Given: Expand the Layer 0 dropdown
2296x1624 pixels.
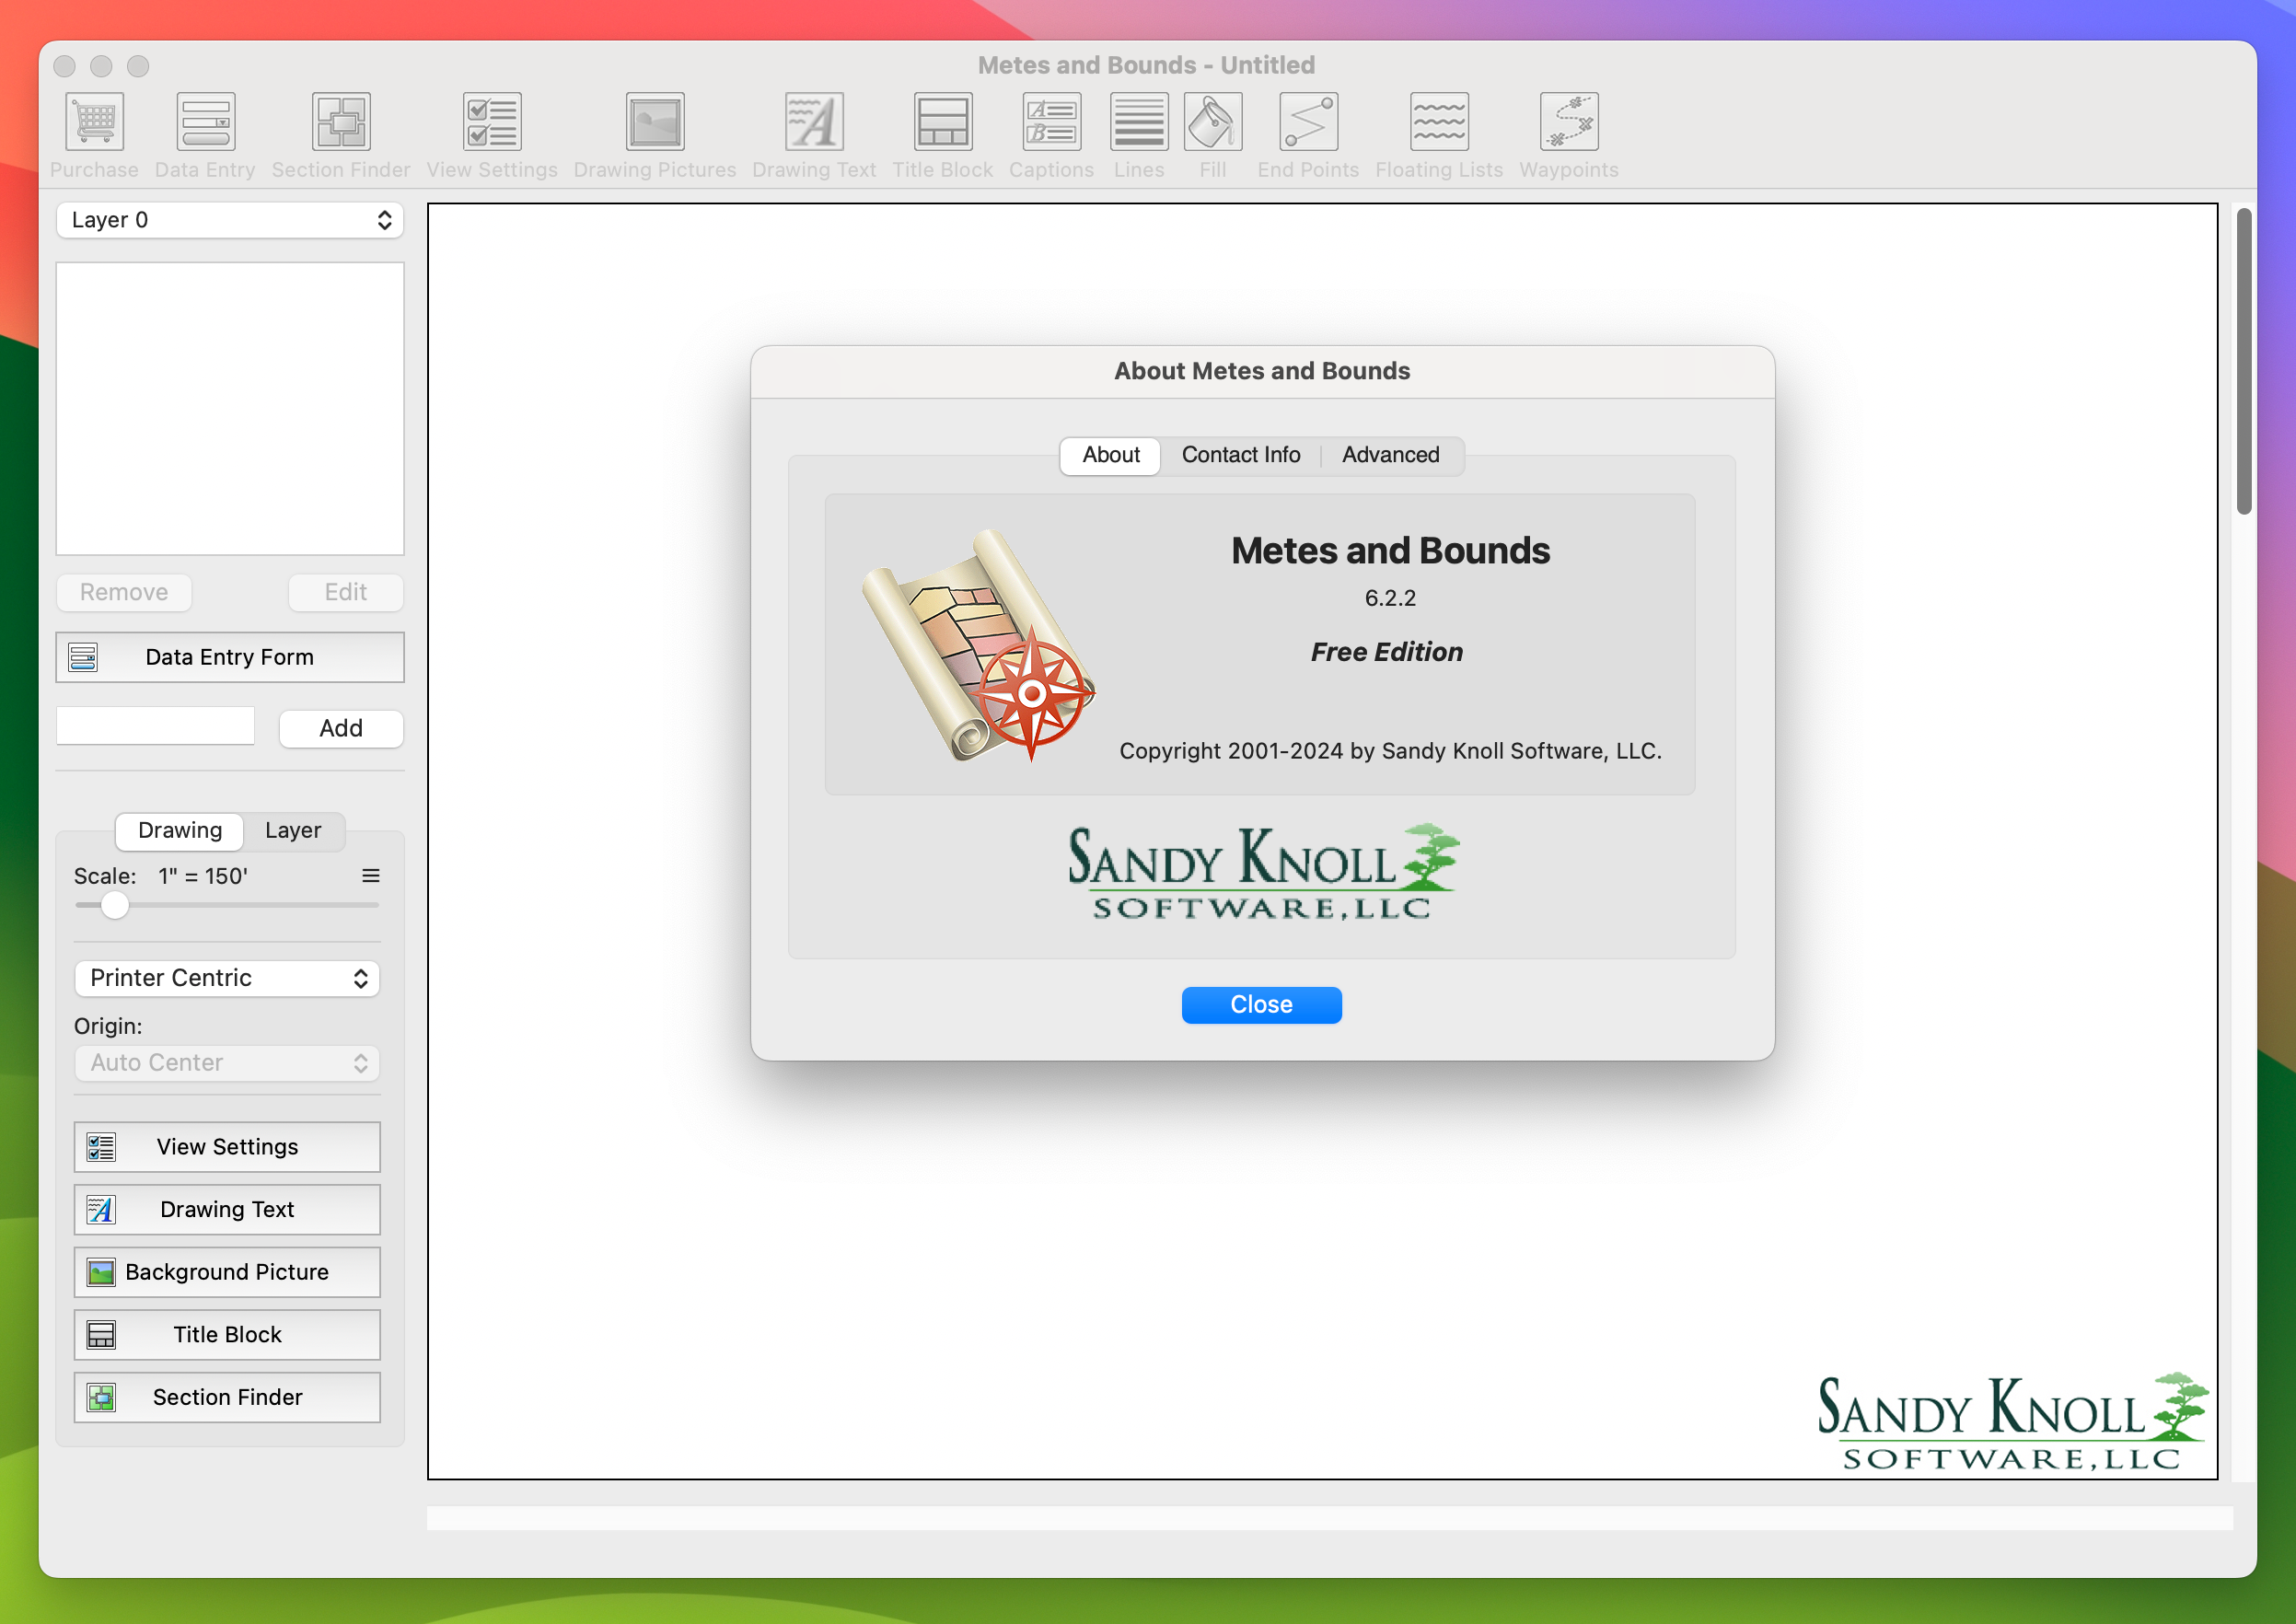Looking at the screenshot, I should click(230, 220).
